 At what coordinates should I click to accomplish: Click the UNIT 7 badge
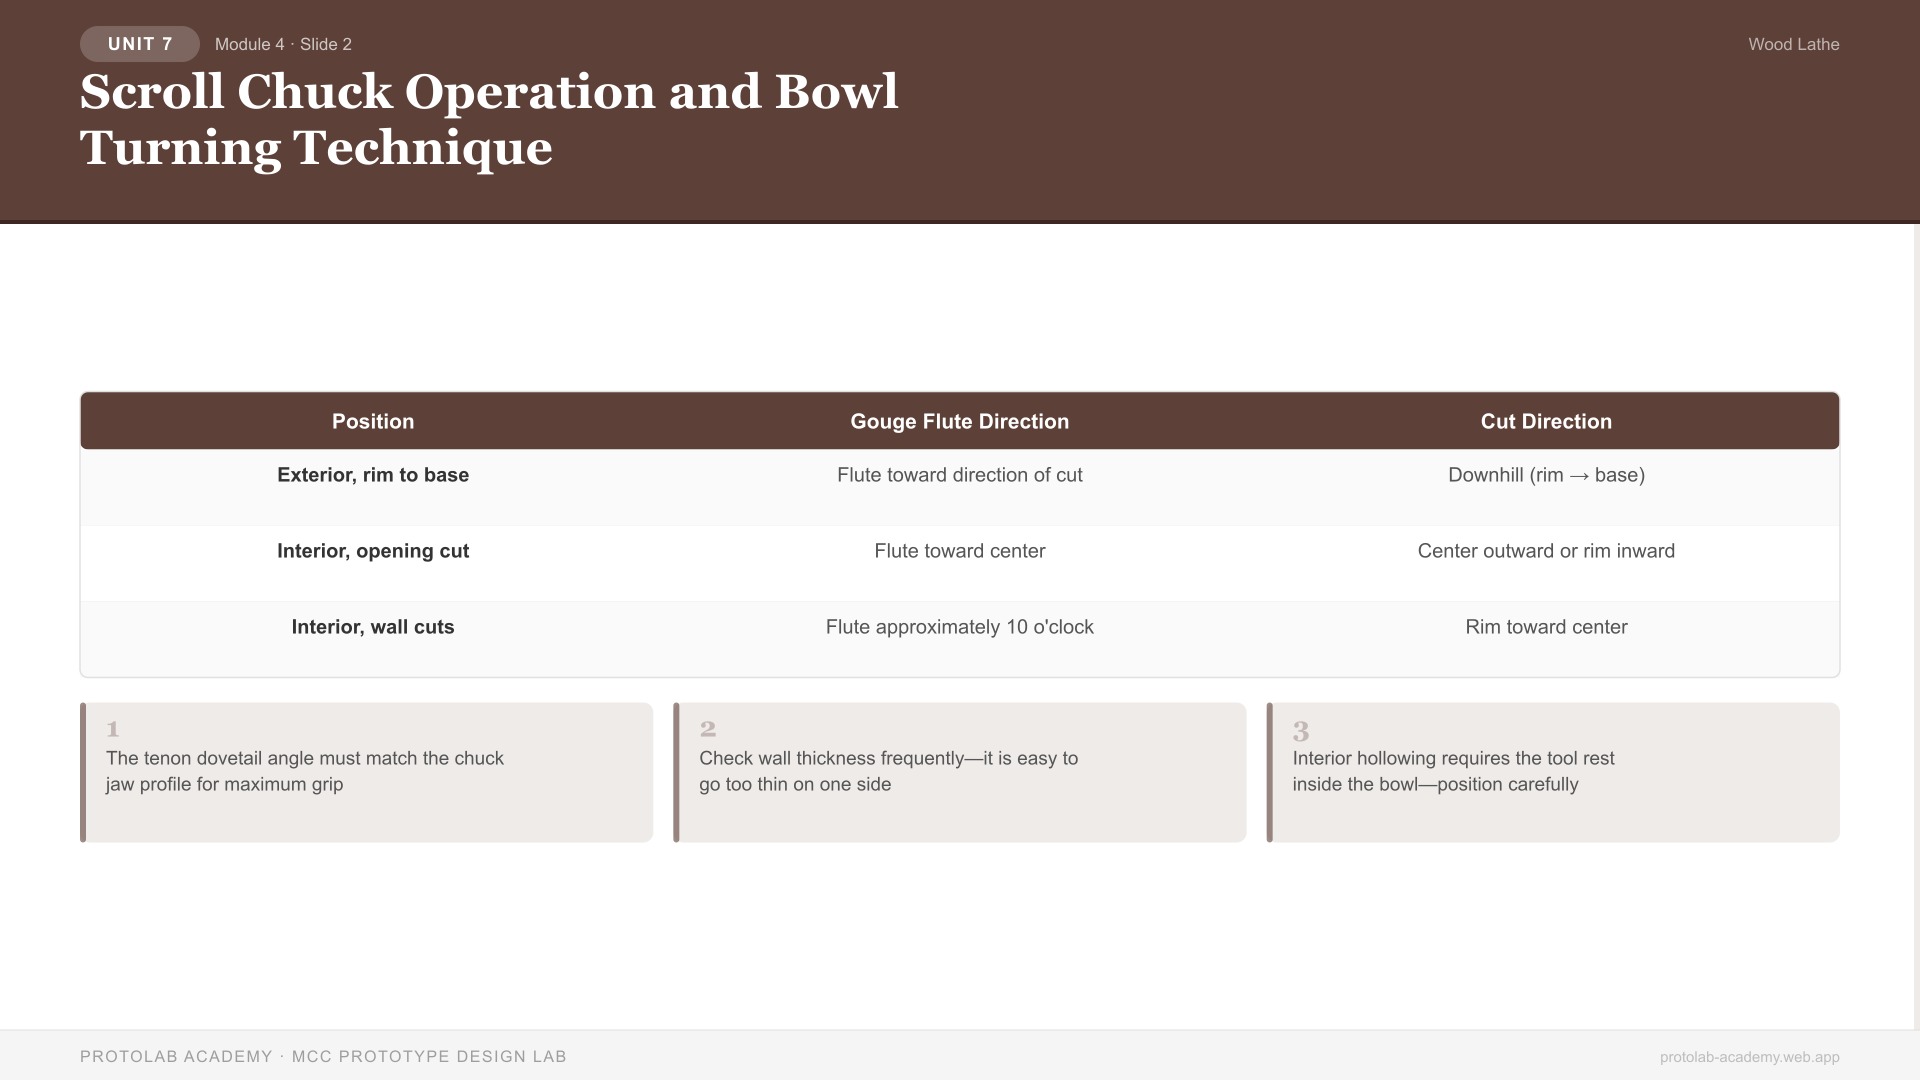pyautogui.click(x=140, y=44)
